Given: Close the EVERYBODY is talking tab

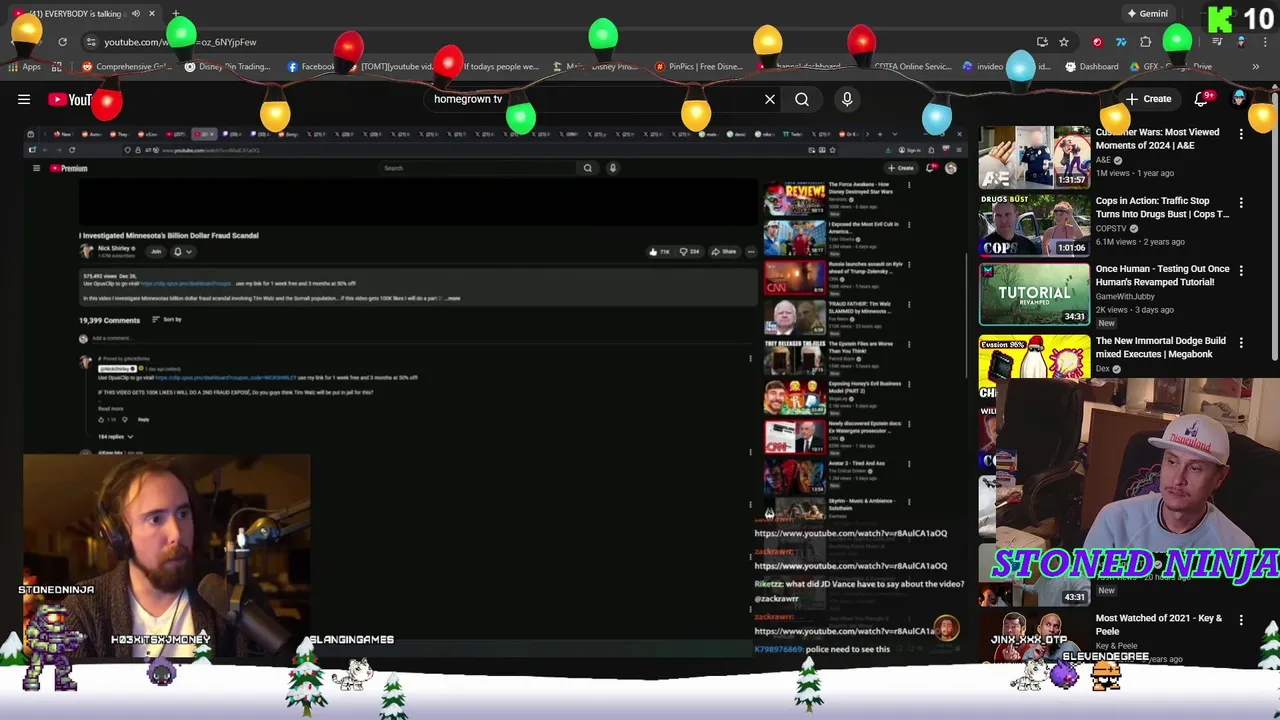Looking at the screenshot, I should coord(152,14).
